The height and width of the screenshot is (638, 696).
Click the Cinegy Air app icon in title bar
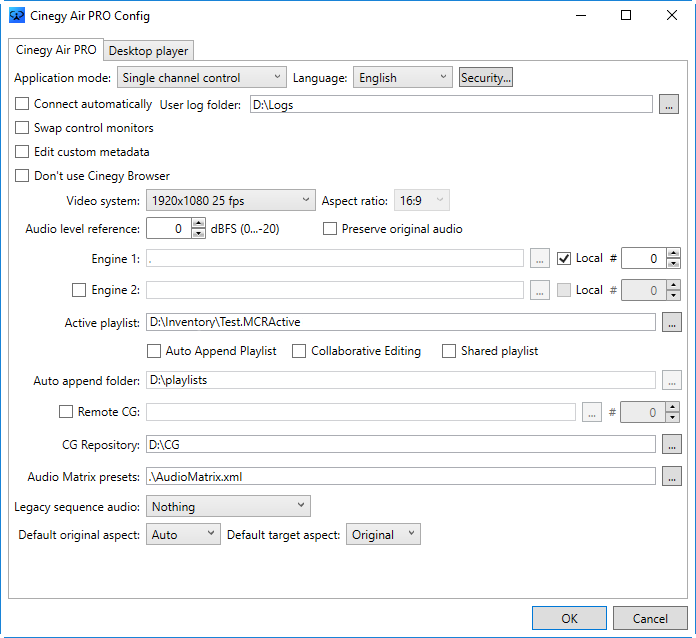pyautogui.click(x=16, y=16)
